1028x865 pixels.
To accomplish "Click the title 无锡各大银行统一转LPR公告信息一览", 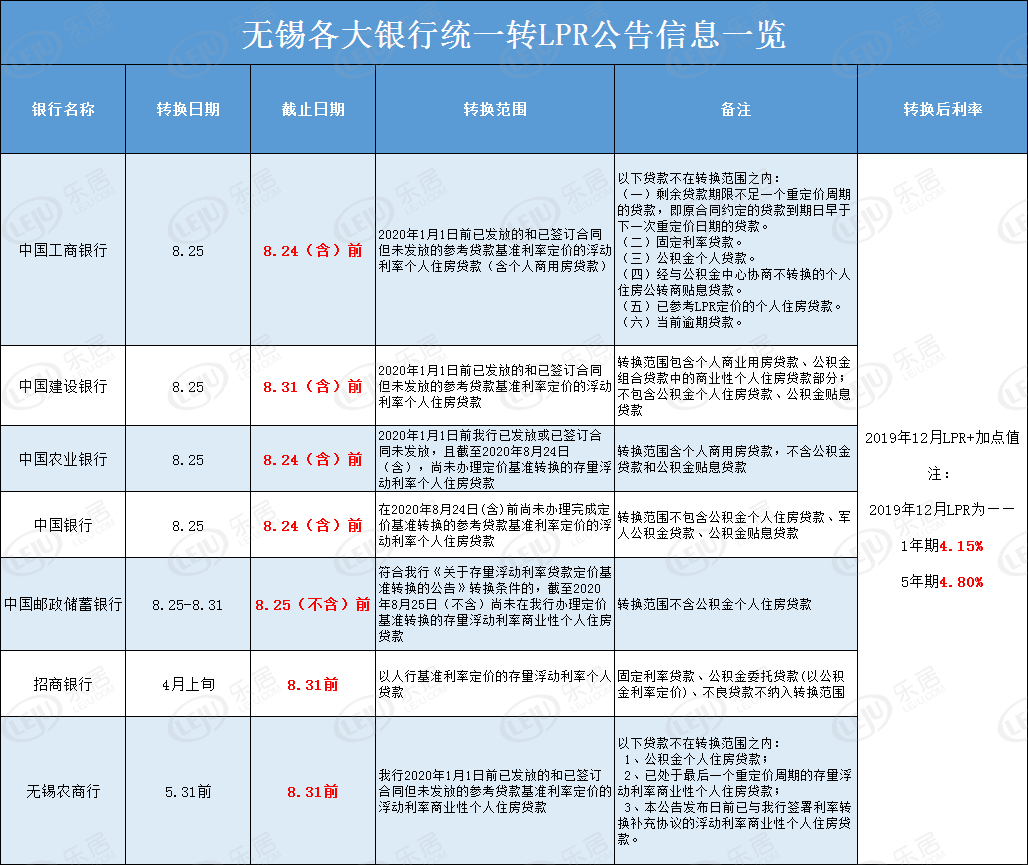I will (513, 30).
